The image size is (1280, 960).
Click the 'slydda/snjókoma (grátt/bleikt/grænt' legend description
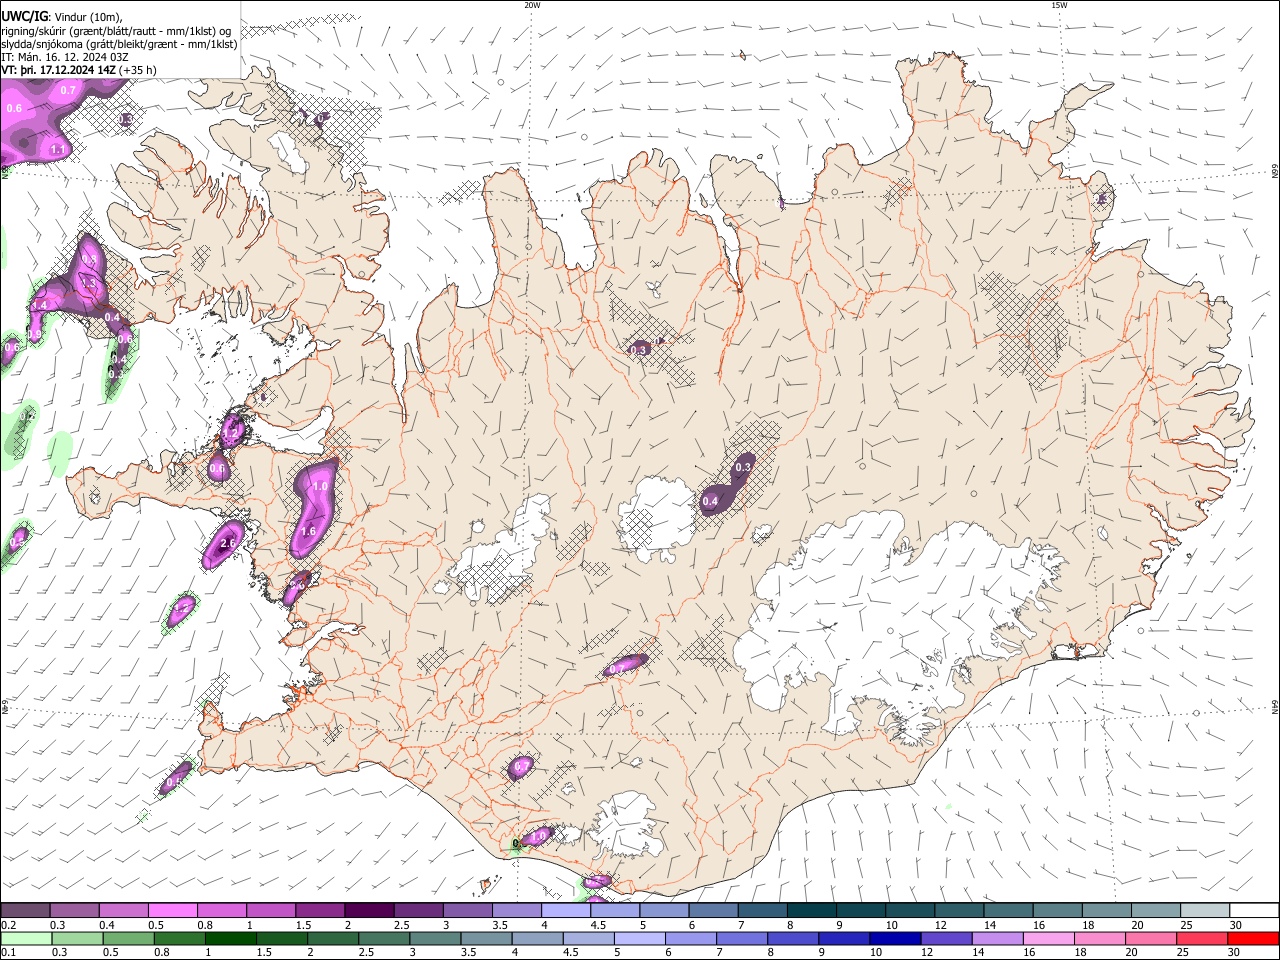119,44
